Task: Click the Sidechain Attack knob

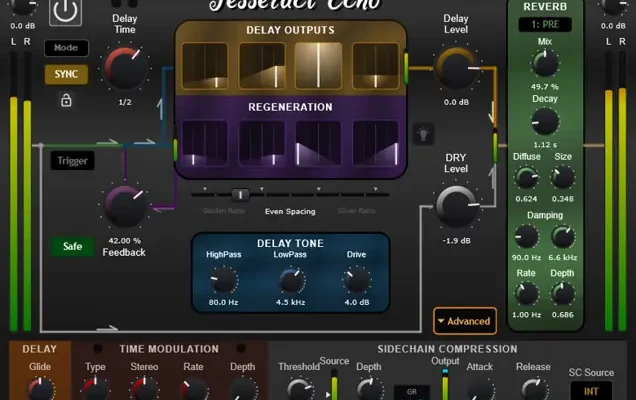Action: pos(480,389)
